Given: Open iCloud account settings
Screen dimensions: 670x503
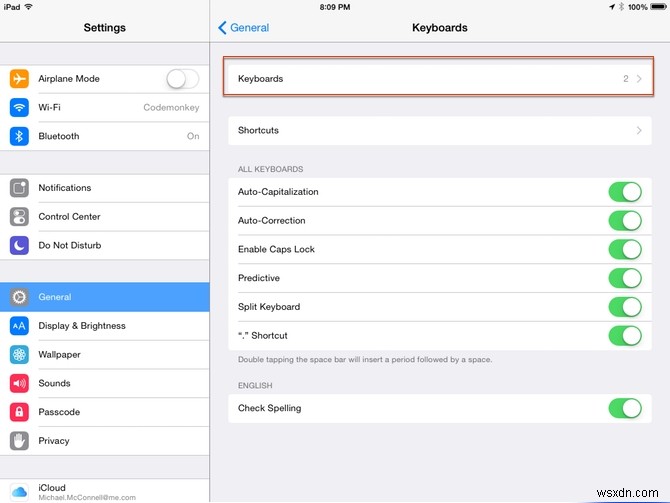Looking at the screenshot, I should (x=105, y=491).
